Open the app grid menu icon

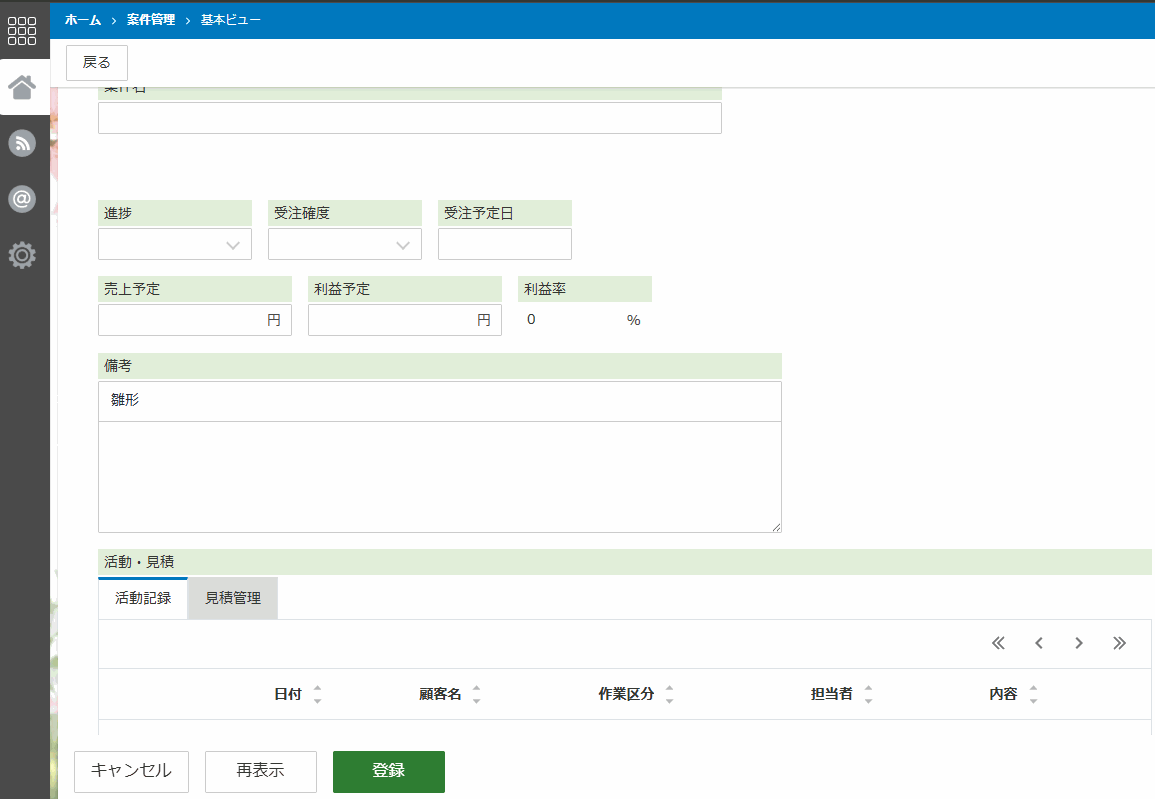pos(22,31)
